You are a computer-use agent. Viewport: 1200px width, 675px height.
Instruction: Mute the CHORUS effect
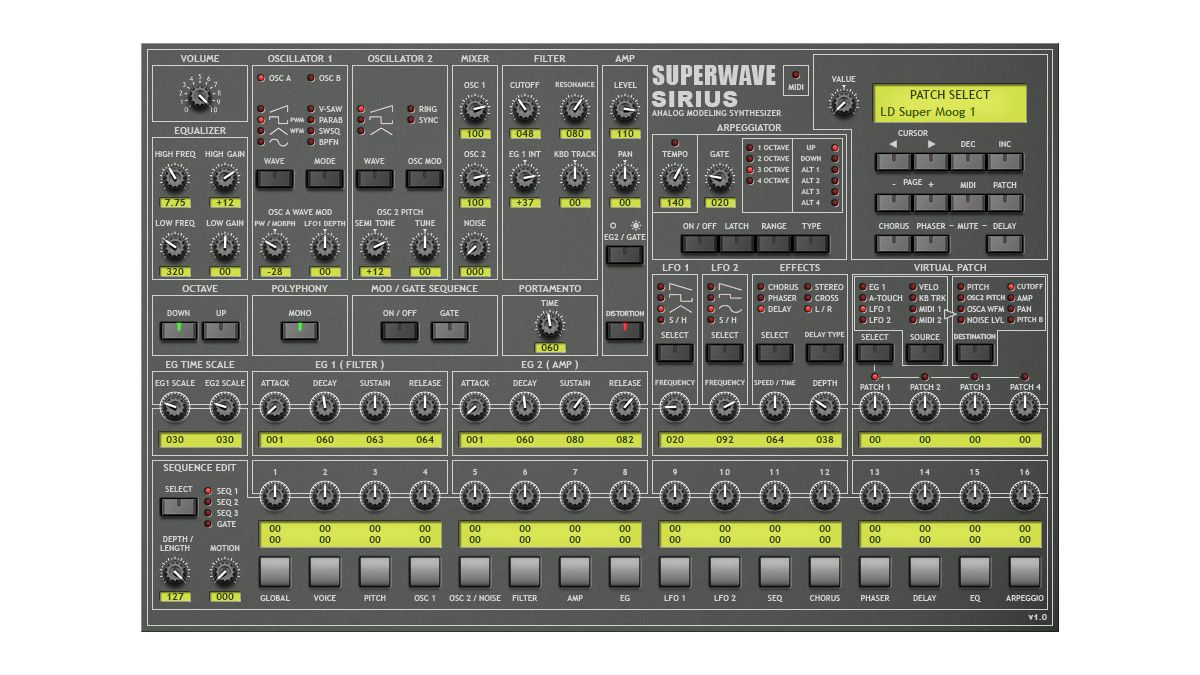click(x=893, y=245)
